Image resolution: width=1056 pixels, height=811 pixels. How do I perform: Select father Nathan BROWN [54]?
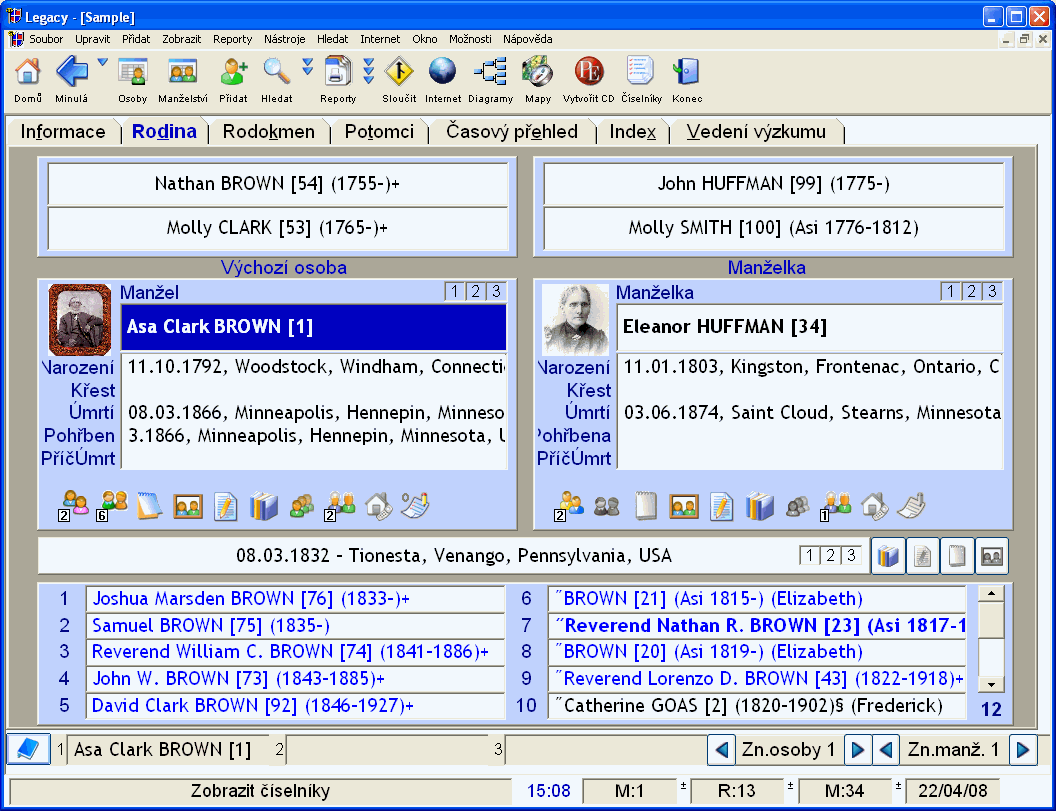click(x=277, y=184)
